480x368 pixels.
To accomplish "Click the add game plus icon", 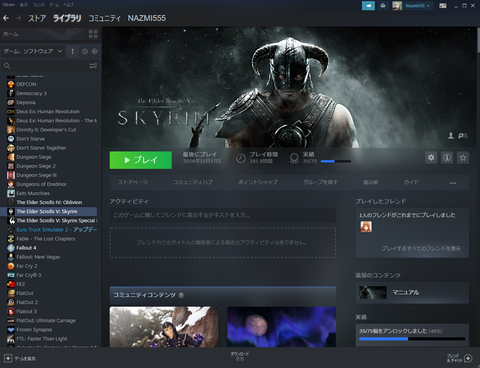I will (8, 358).
